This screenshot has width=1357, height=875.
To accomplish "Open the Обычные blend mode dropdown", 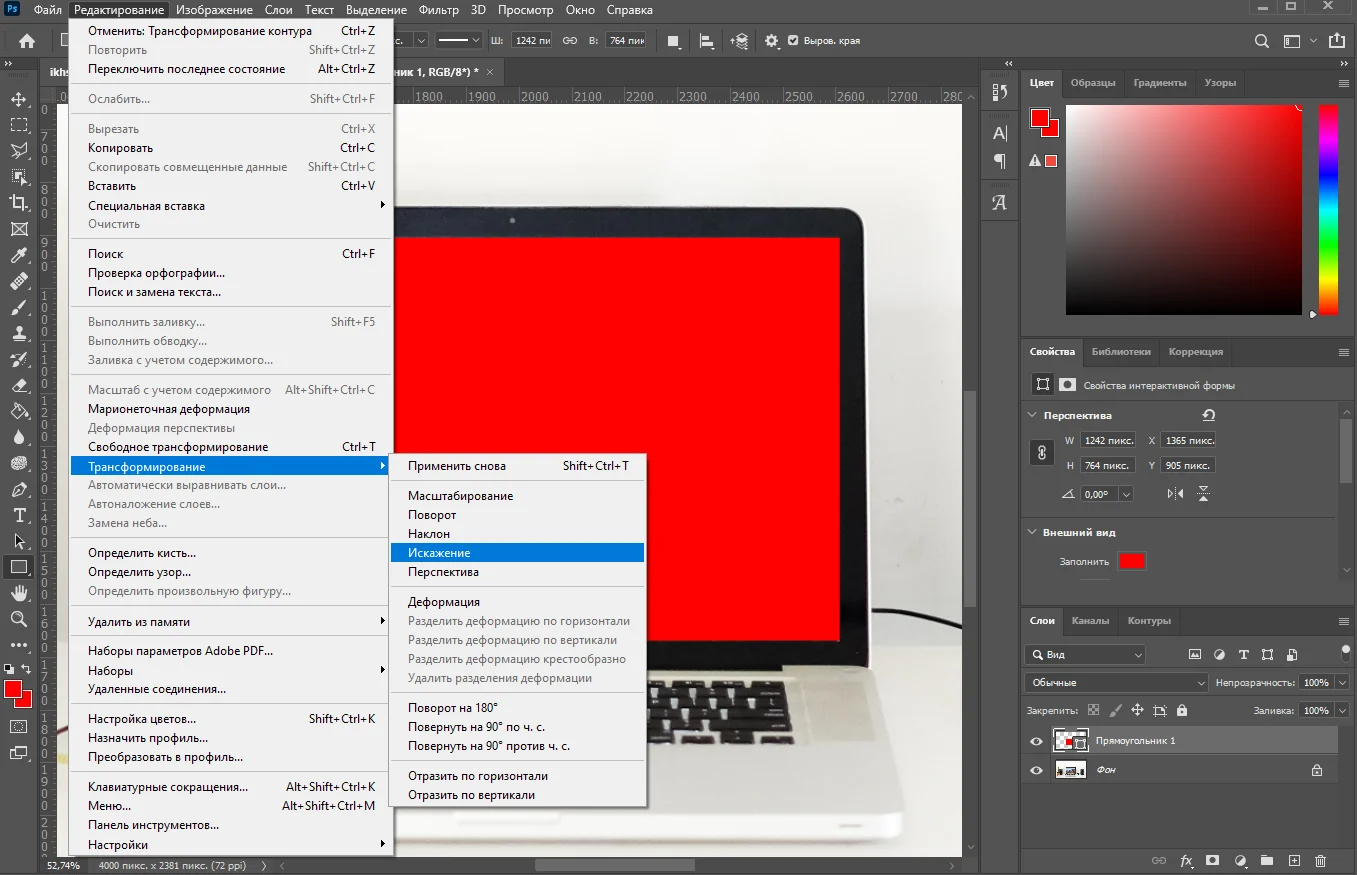I will (1116, 682).
